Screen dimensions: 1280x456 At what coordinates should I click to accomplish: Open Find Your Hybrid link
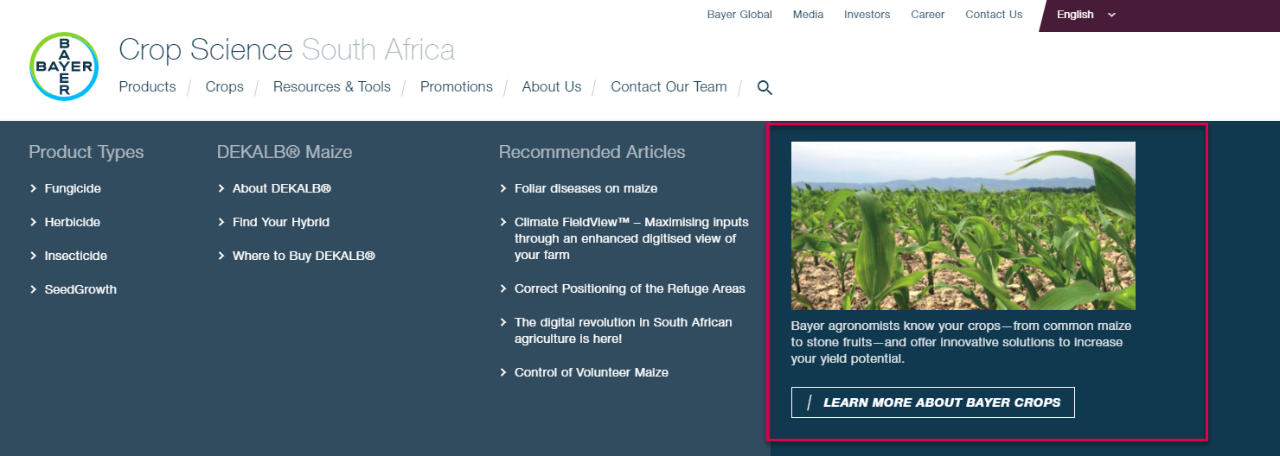click(280, 222)
